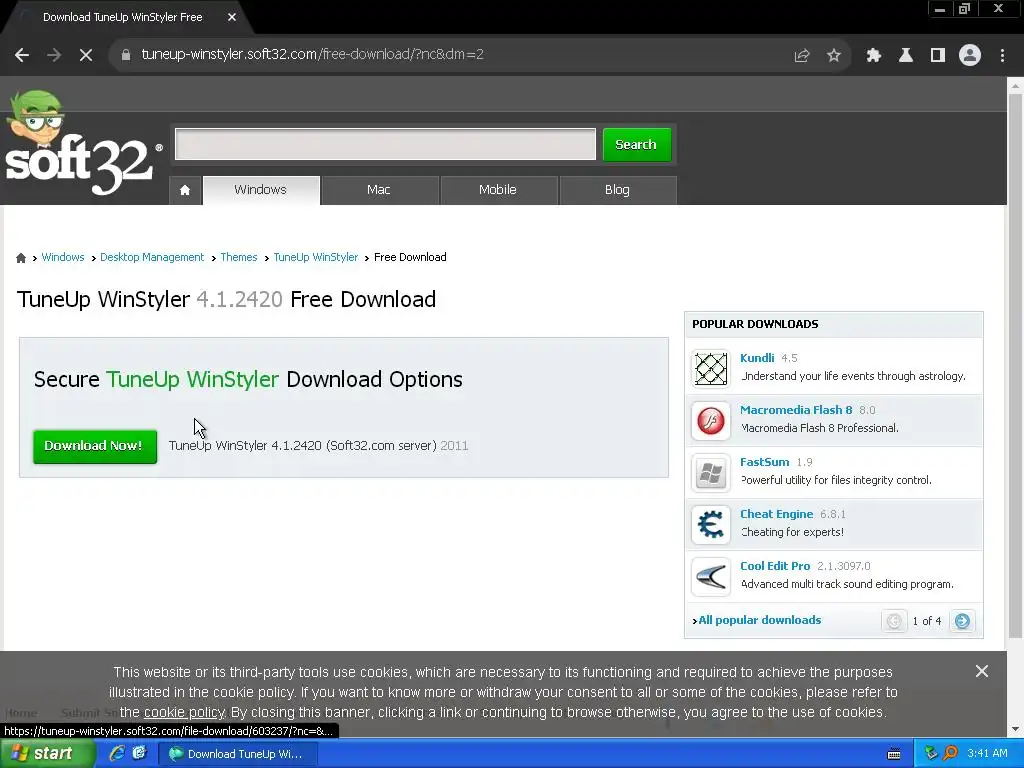Click the Kundli app icon
The width and height of the screenshot is (1024, 768).
[x=711, y=368]
